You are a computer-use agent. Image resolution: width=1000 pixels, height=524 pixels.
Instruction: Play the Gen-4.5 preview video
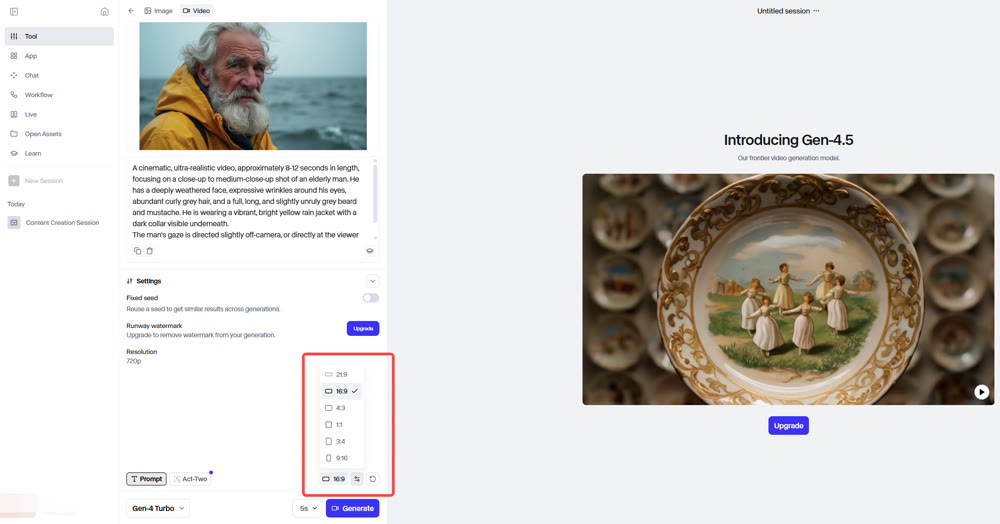tap(982, 392)
